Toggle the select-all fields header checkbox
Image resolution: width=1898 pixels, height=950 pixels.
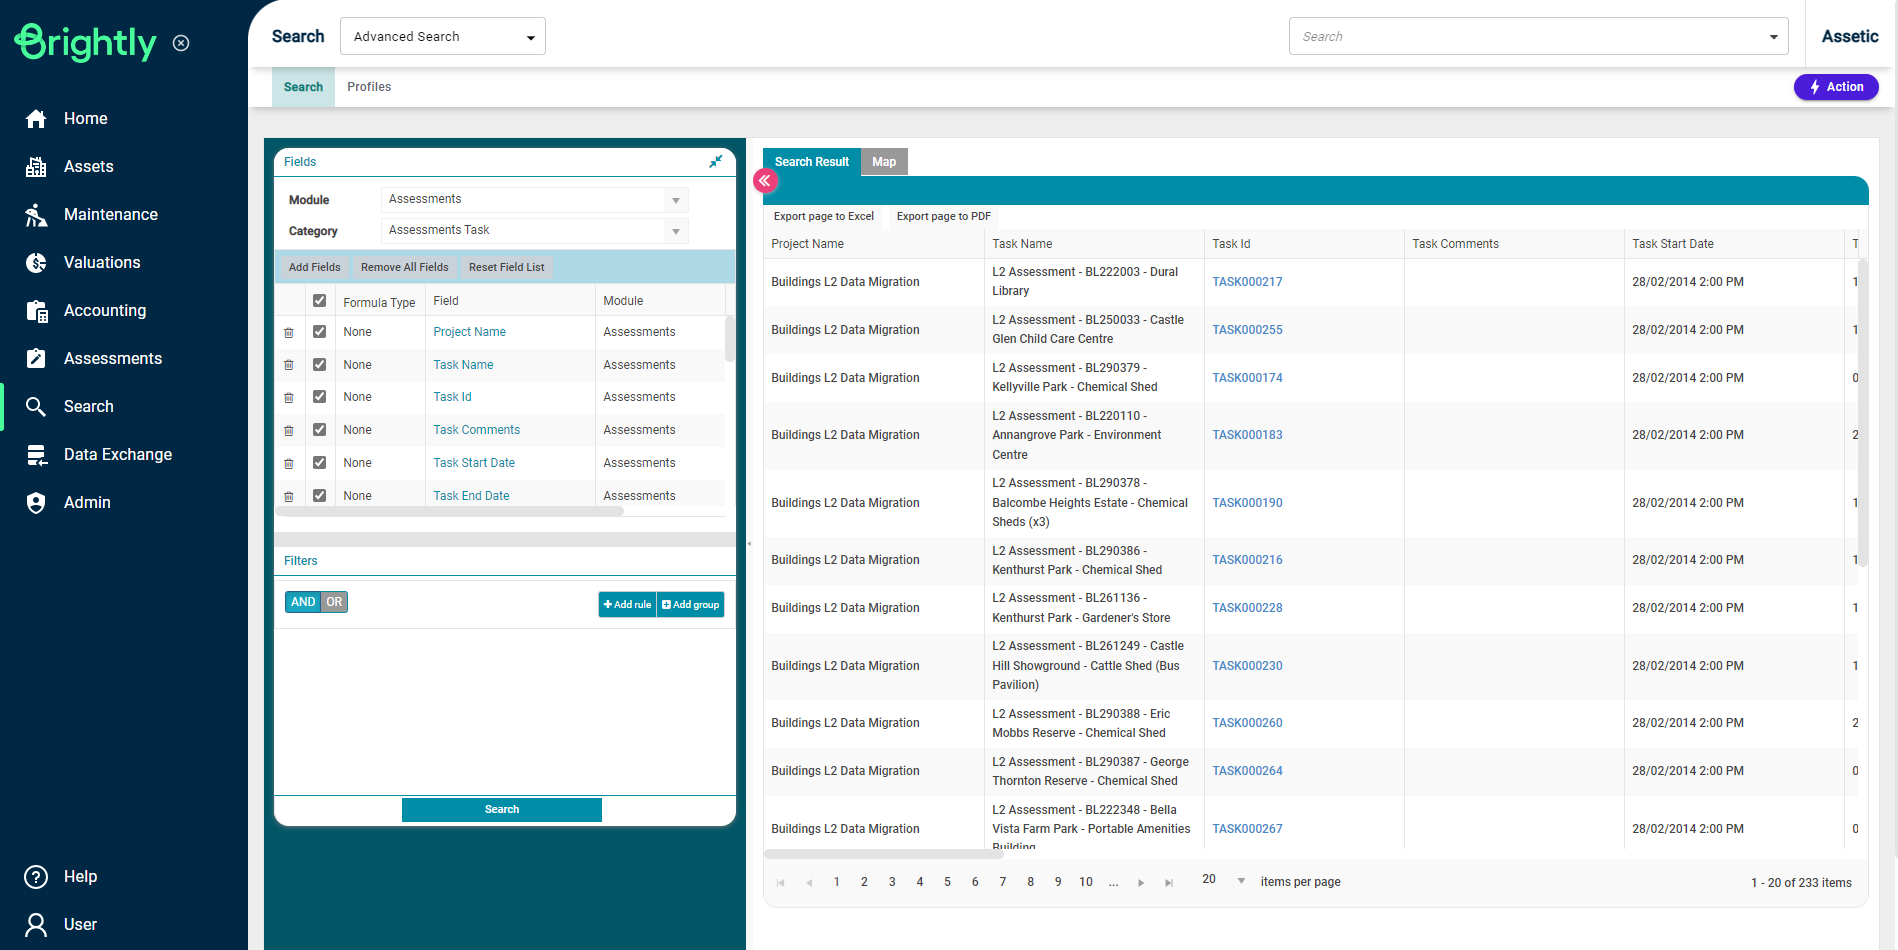click(x=319, y=301)
